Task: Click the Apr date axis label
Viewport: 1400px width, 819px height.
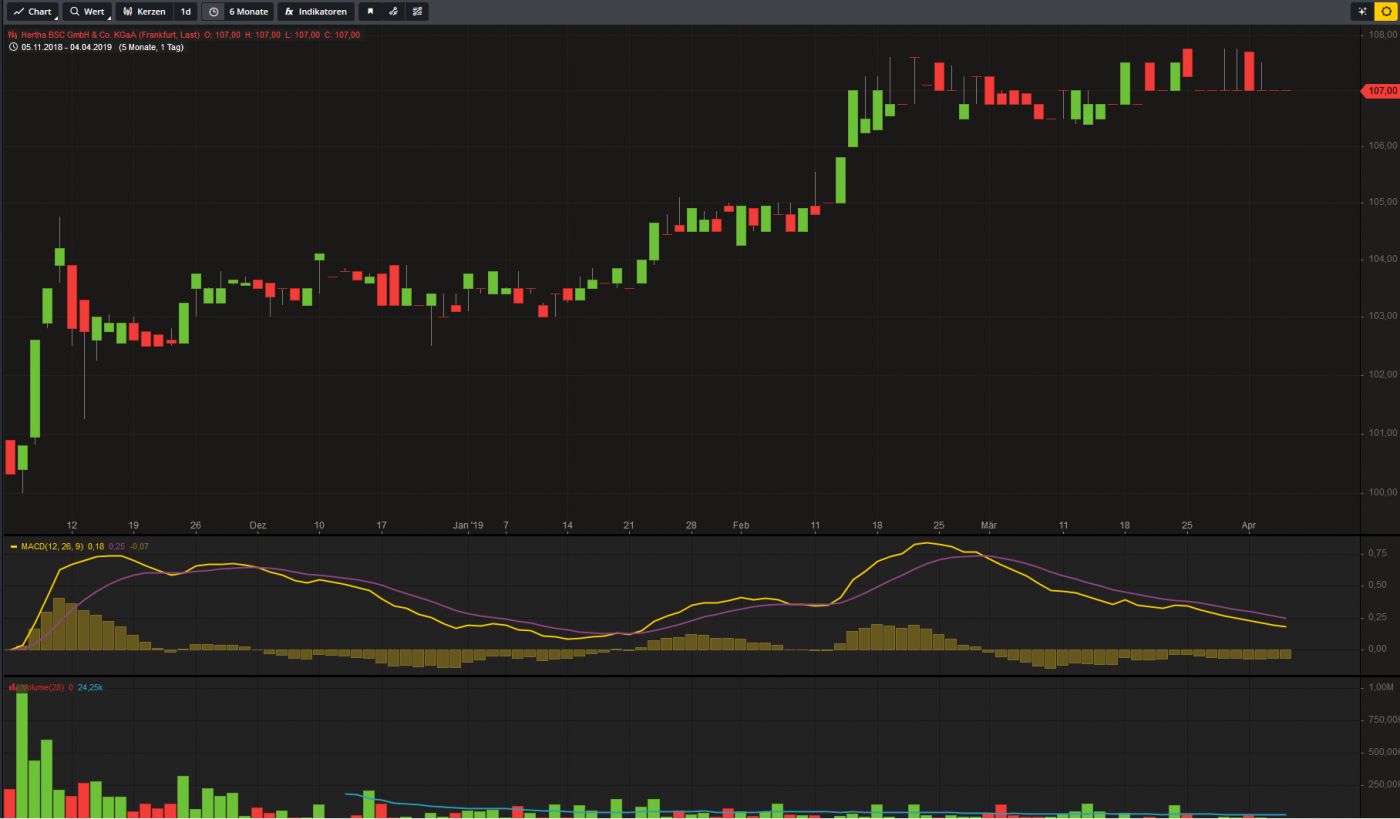Action: tap(1247, 525)
